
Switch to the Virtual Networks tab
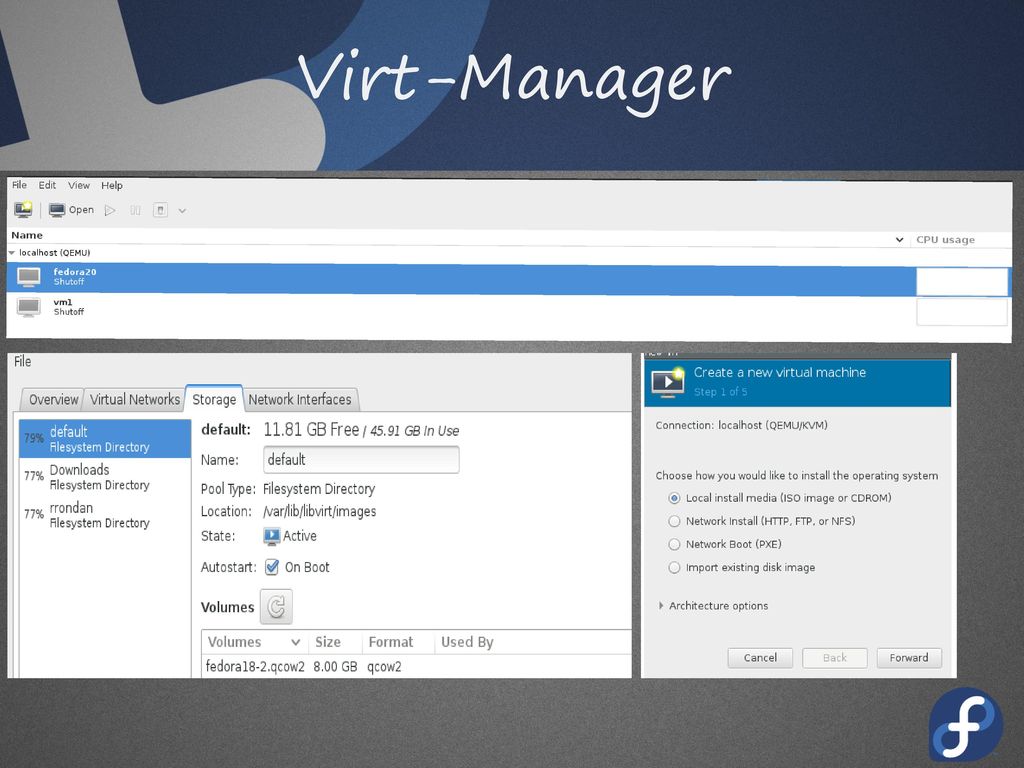click(135, 400)
